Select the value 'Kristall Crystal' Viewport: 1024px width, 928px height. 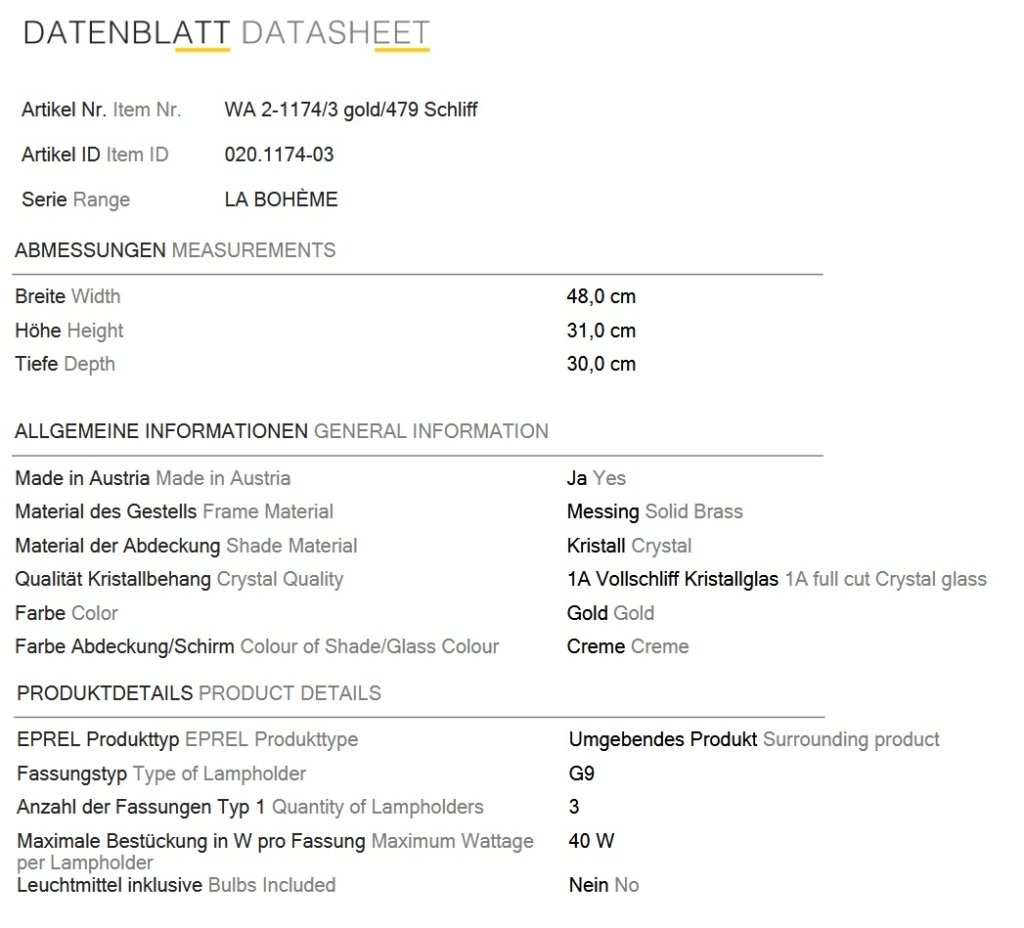pyautogui.click(x=629, y=546)
